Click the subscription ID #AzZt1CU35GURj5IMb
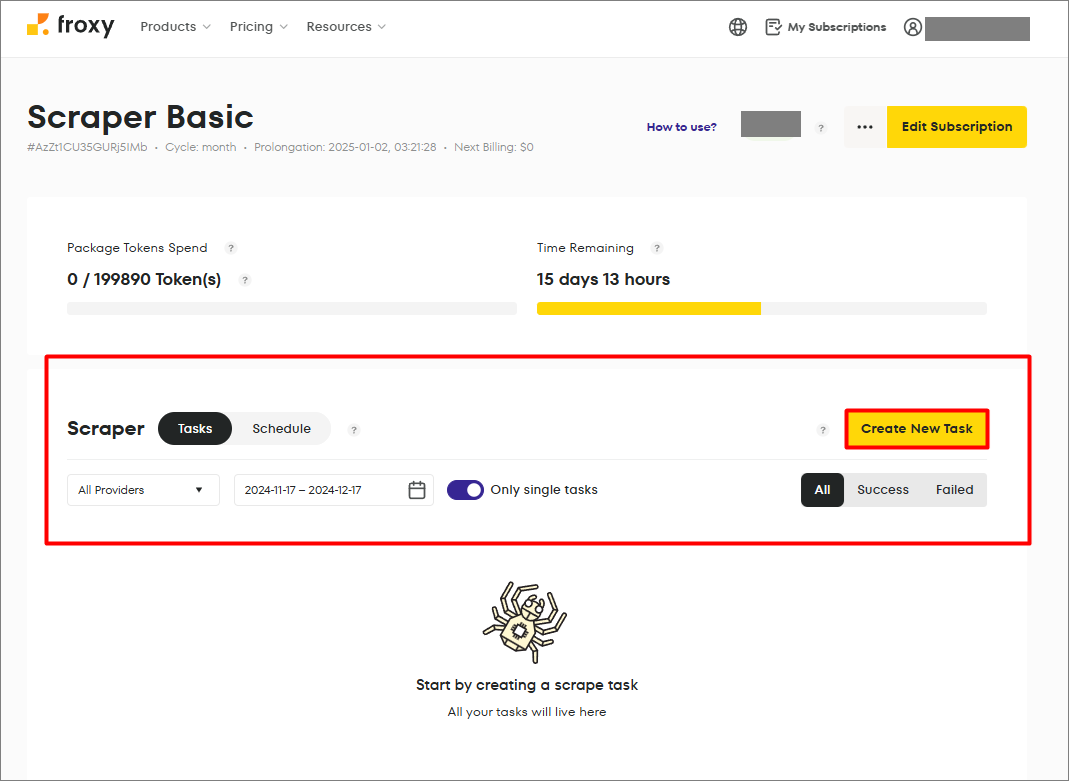This screenshot has width=1069, height=781. (x=87, y=147)
